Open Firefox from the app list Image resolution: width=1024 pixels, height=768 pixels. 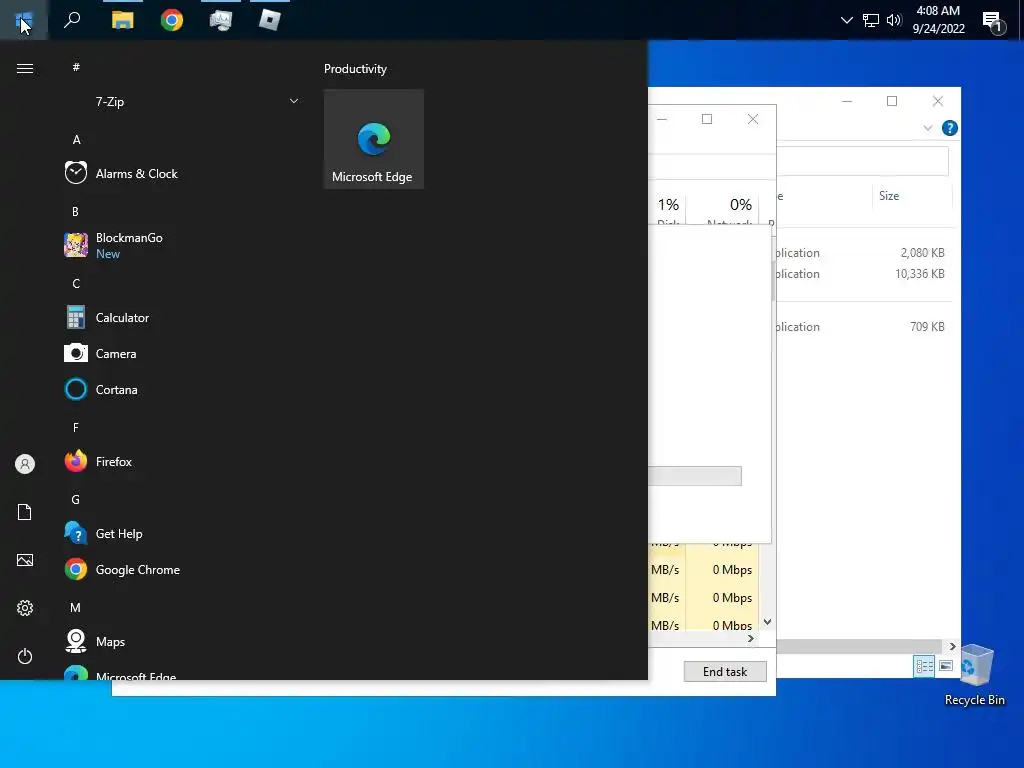click(x=183, y=462)
